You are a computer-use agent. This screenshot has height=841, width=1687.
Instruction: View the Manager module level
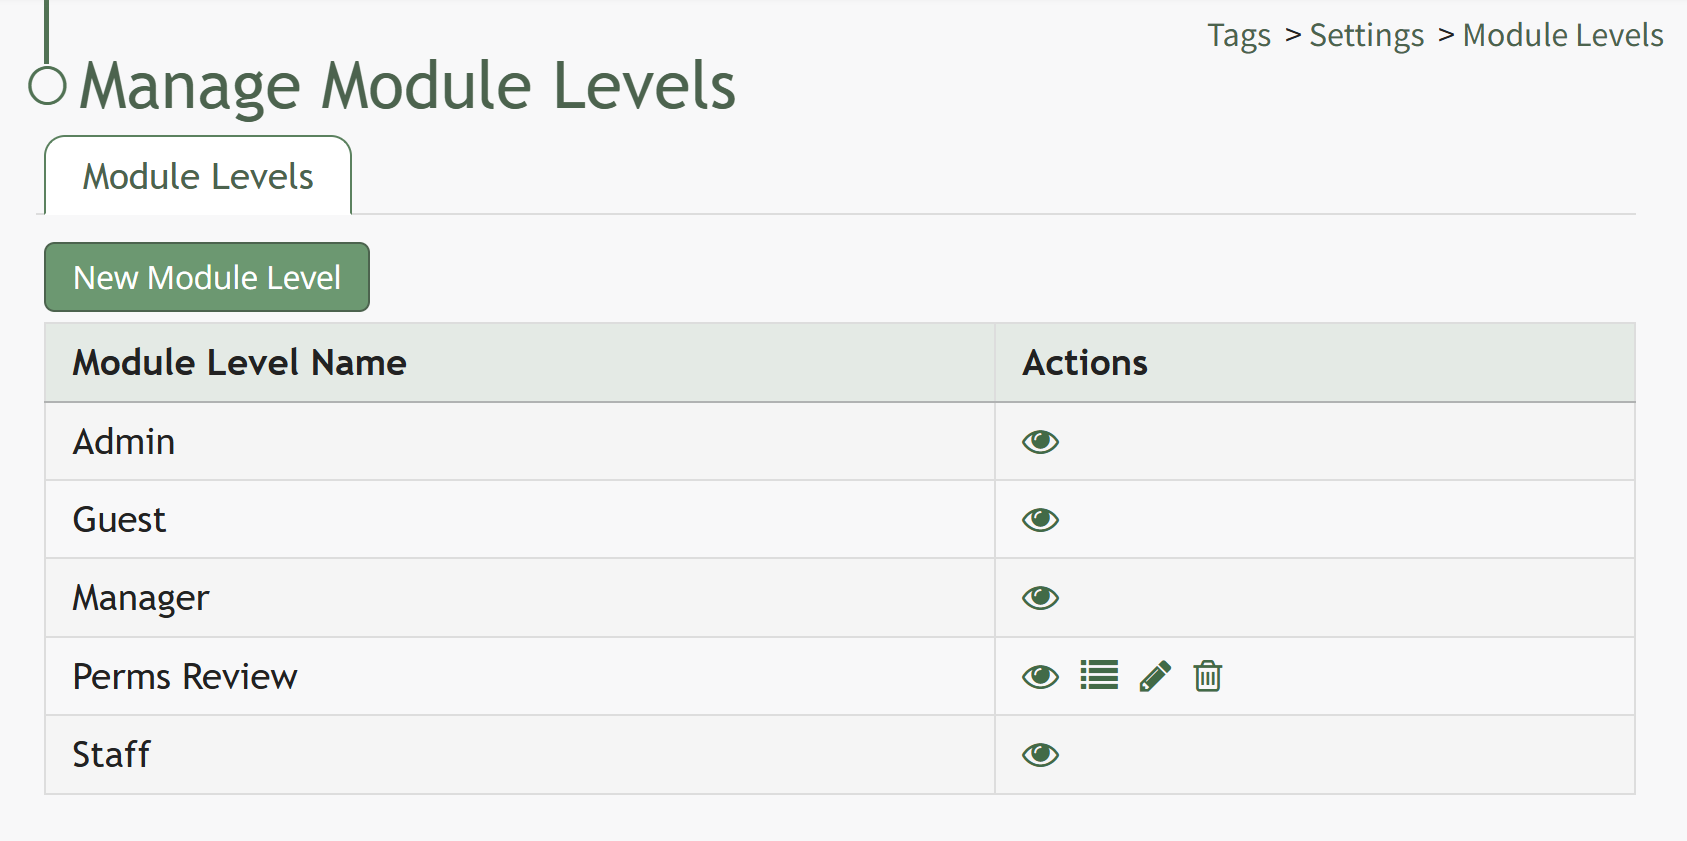(1040, 598)
